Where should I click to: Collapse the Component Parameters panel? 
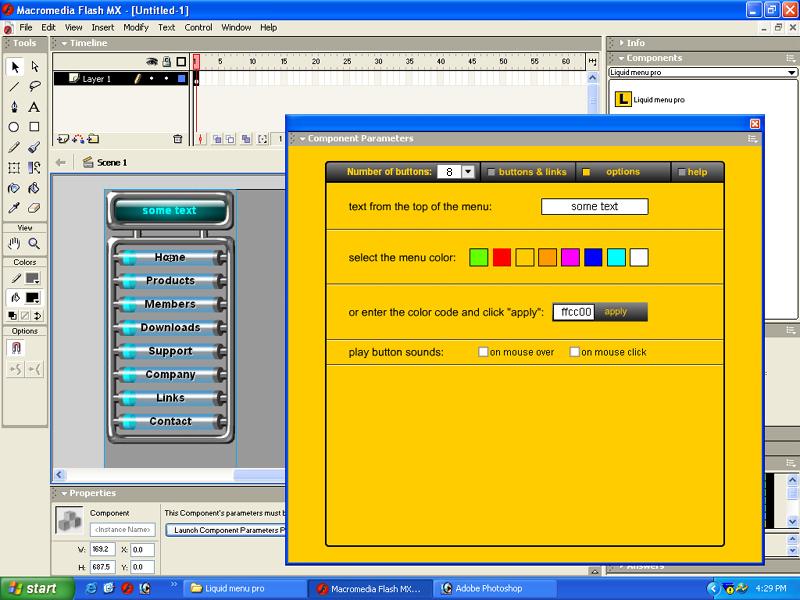coord(303,138)
